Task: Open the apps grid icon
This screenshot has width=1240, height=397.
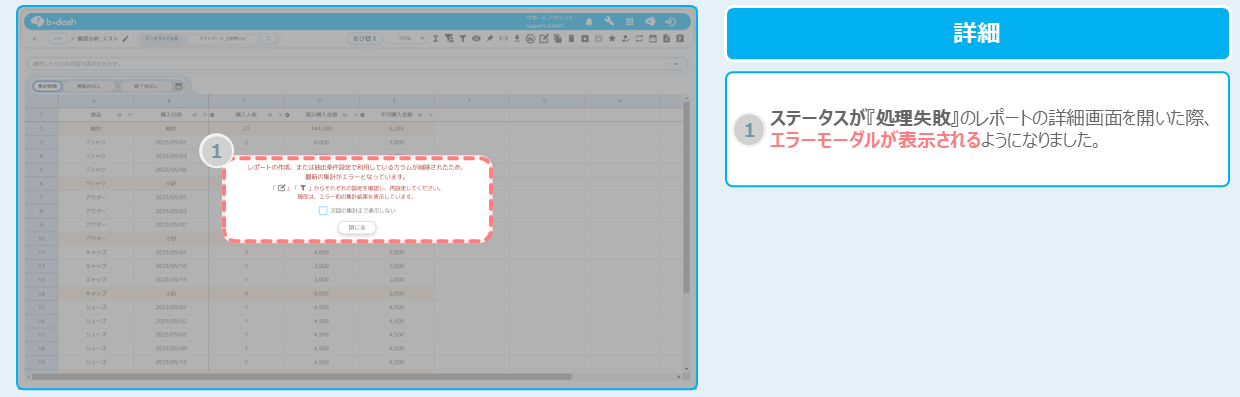Action: point(630,22)
